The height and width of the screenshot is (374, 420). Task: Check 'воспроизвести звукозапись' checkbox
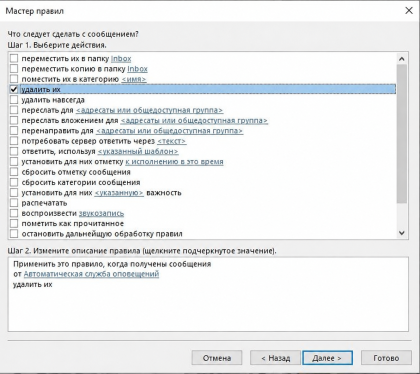click(x=14, y=213)
